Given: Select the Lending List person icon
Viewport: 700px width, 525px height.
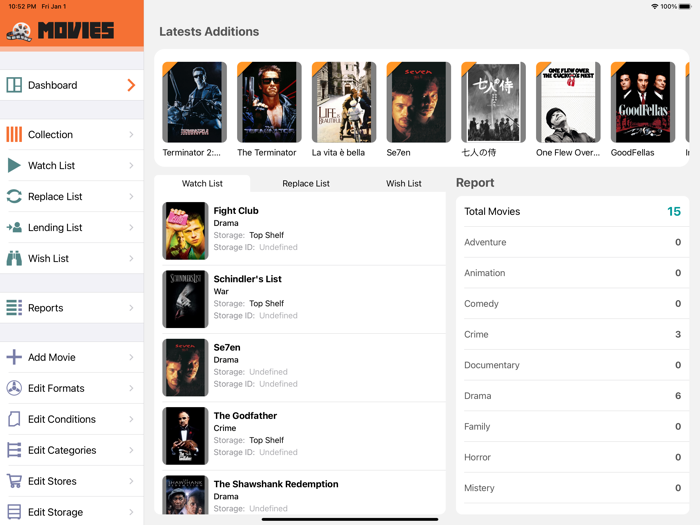Looking at the screenshot, I should [x=14, y=227].
